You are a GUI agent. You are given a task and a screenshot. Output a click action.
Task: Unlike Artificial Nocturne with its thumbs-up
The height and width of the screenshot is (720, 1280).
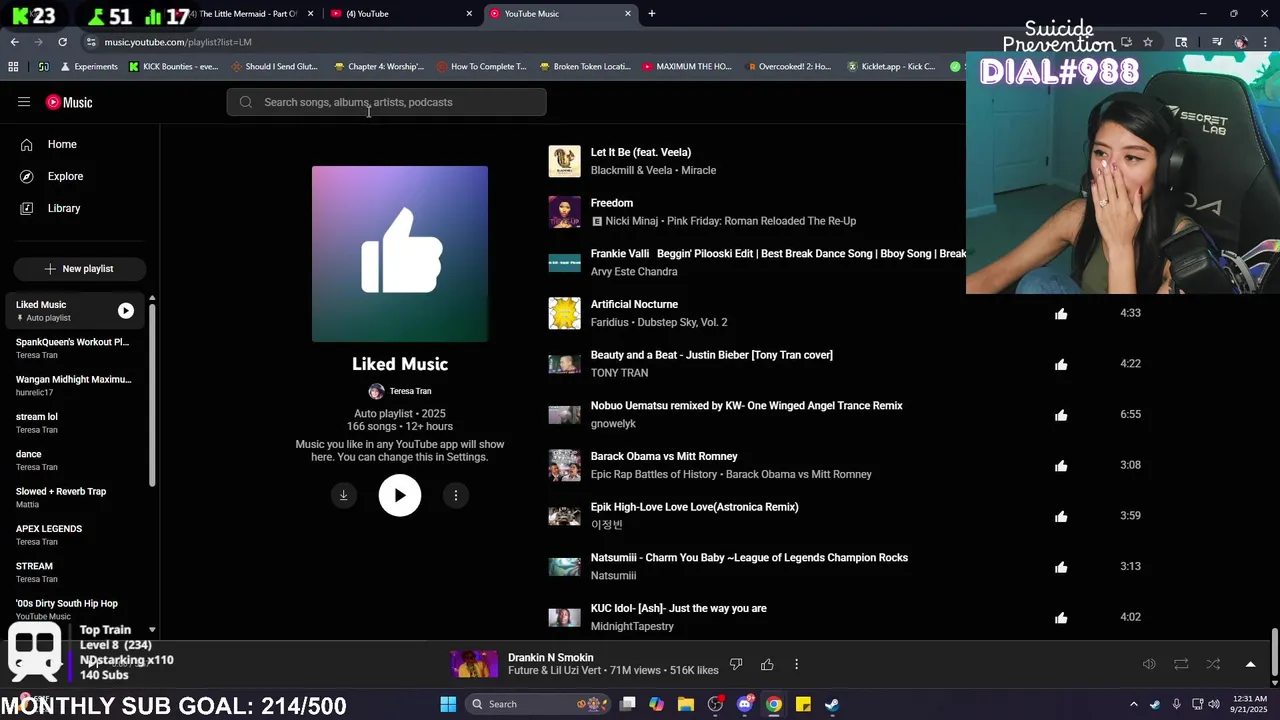(x=1061, y=314)
